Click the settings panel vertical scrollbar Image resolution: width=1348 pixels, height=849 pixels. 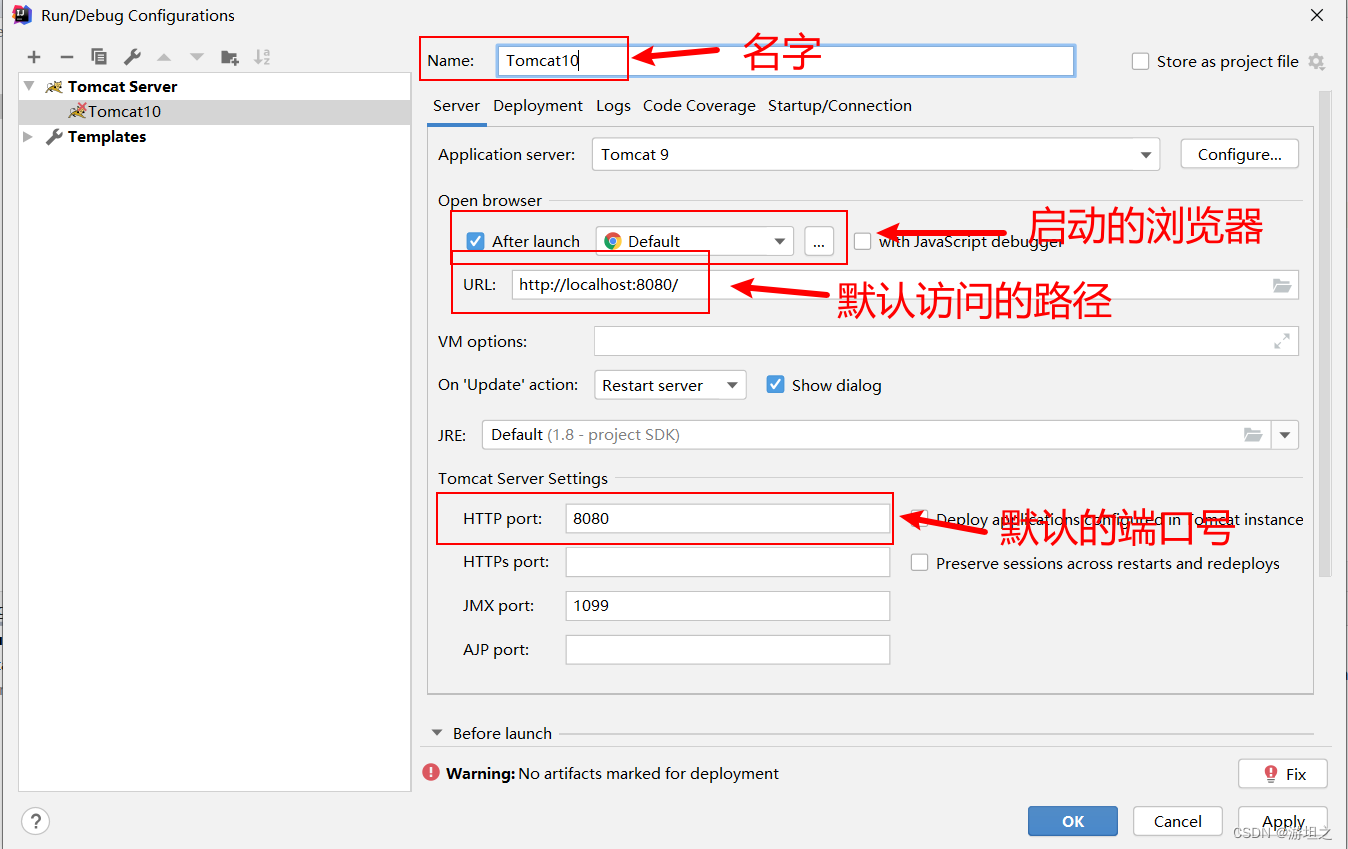(x=1325, y=333)
